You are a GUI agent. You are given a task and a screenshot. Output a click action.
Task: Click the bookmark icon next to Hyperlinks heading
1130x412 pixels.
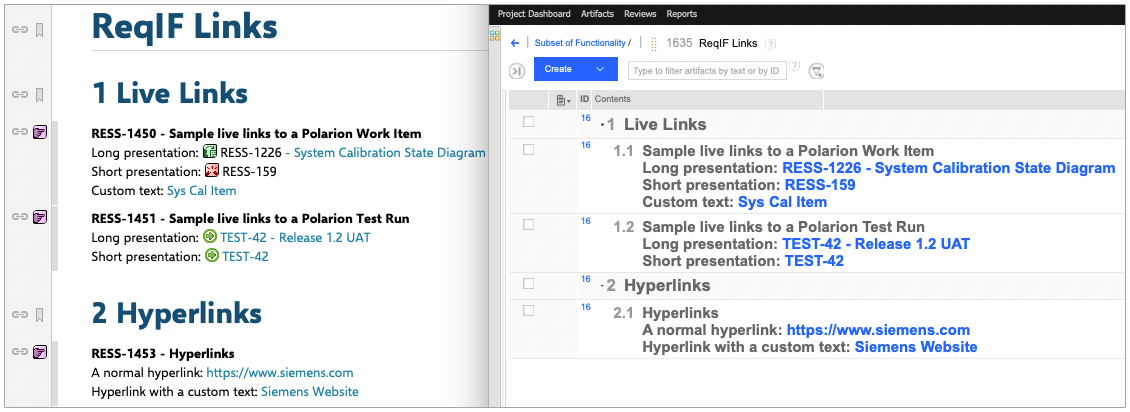tap(40, 314)
